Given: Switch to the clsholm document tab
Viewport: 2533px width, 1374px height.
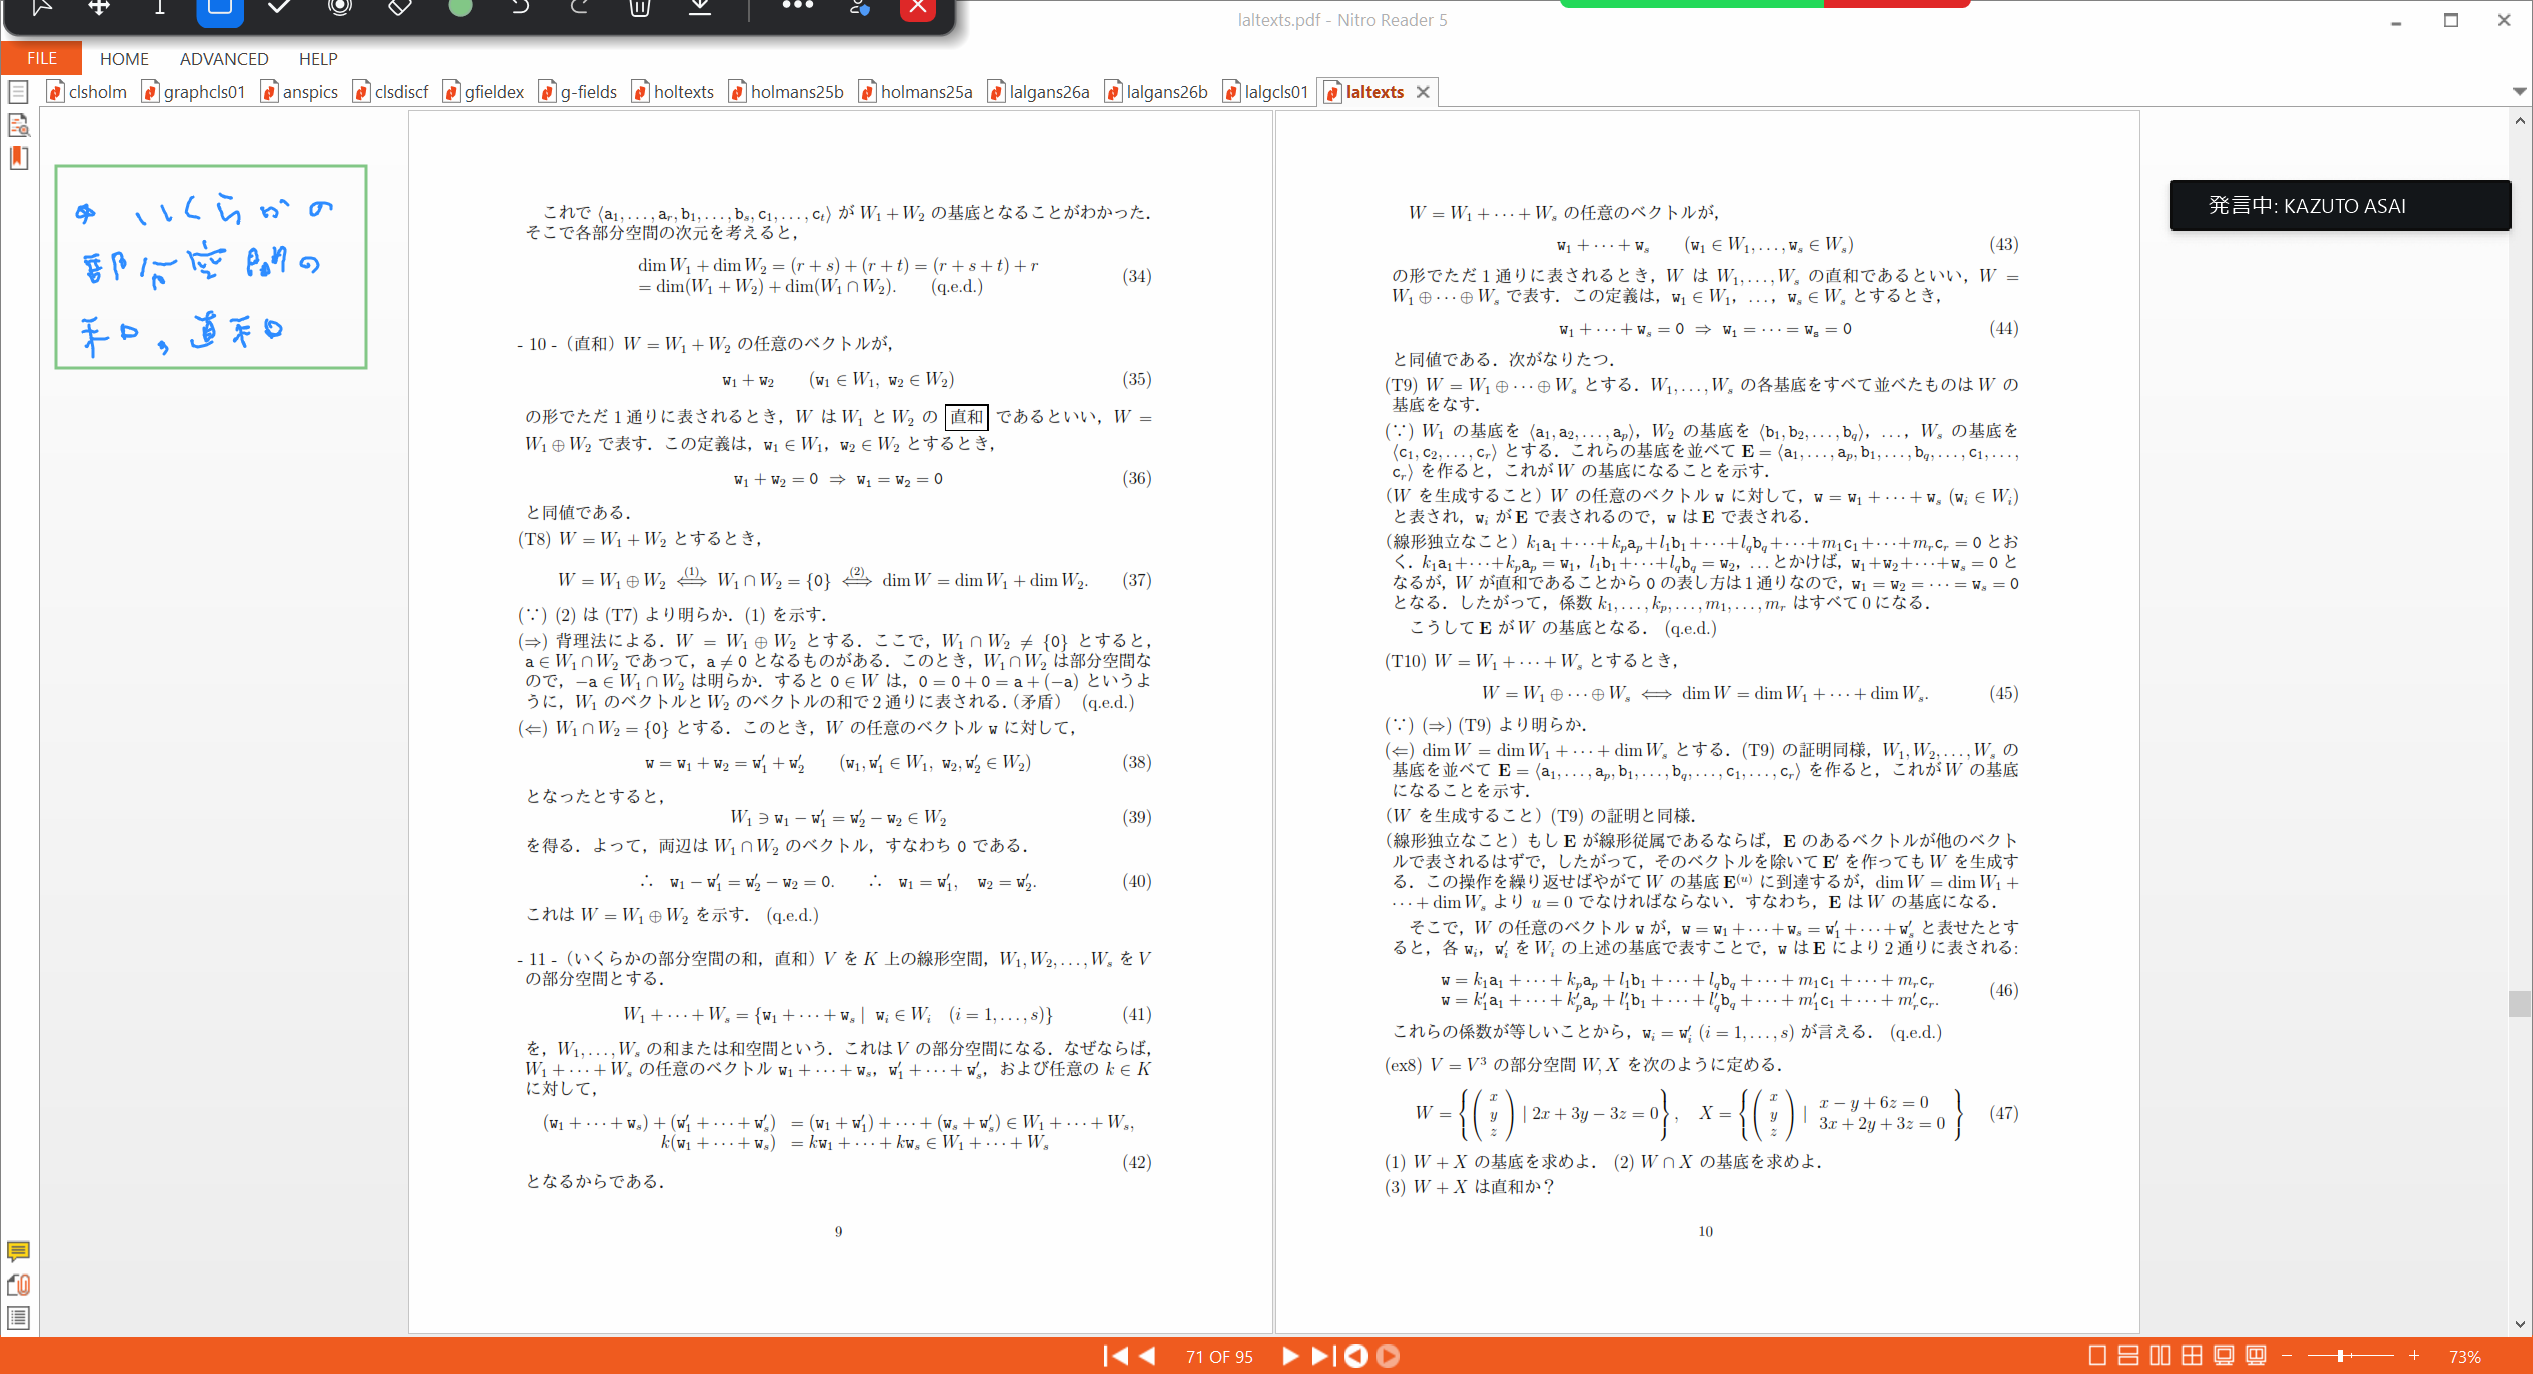Looking at the screenshot, I should (87, 92).
